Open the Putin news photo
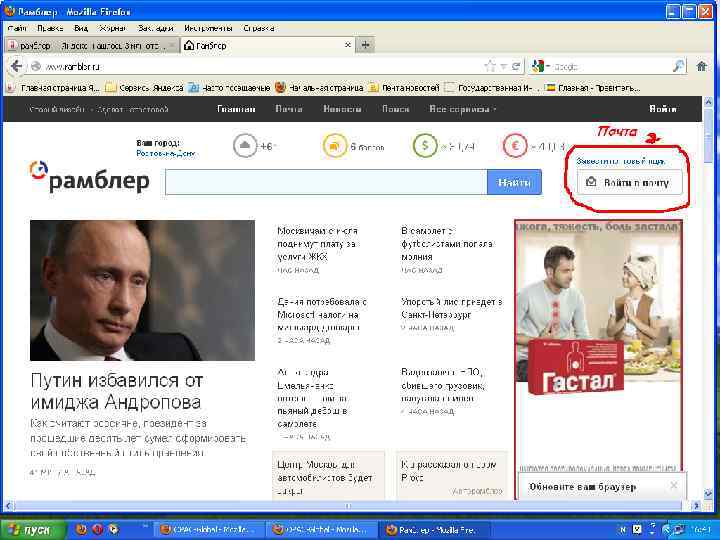720x540 pixels. tap(142, 290)
